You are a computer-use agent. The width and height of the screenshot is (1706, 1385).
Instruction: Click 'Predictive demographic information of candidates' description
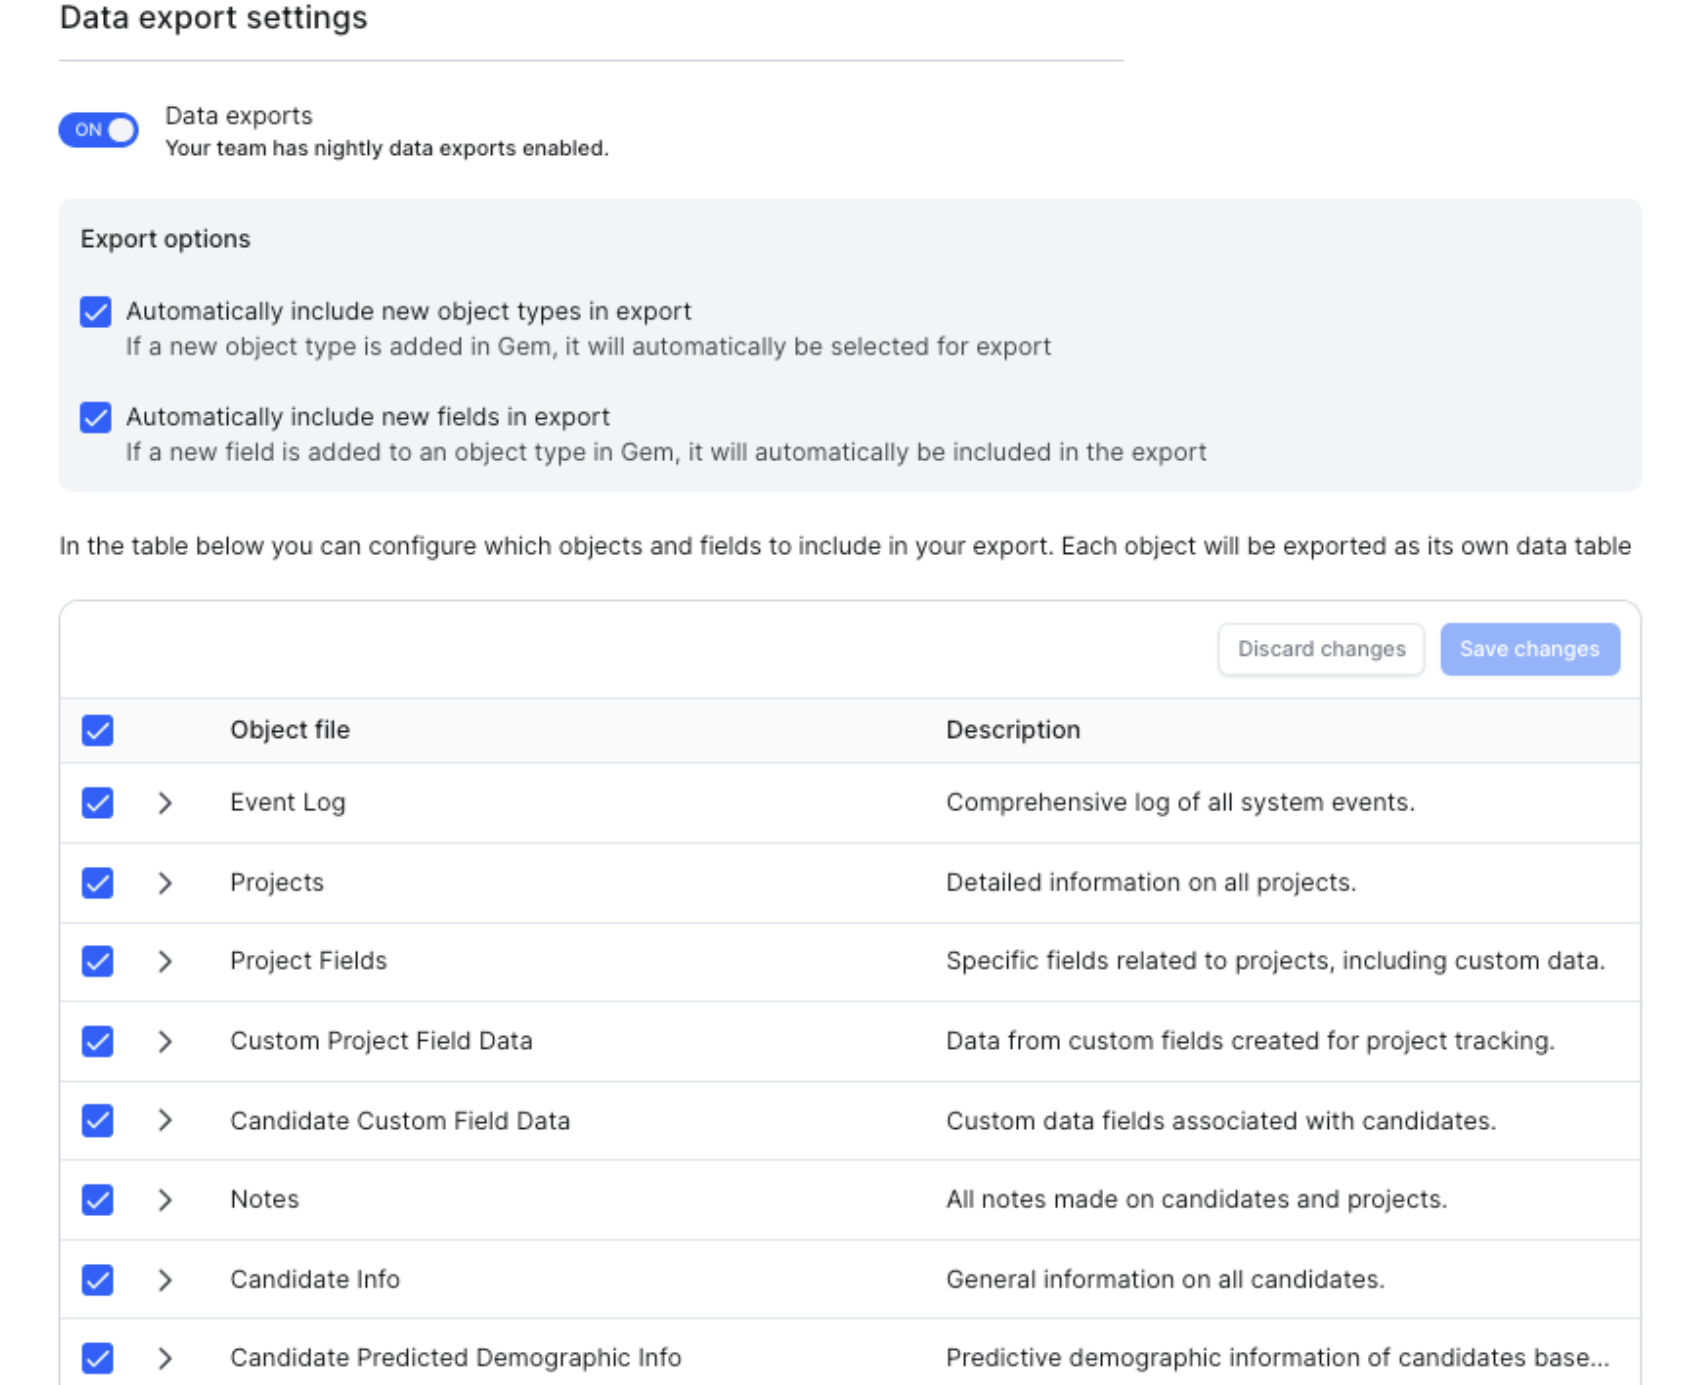(1278, 1357)
